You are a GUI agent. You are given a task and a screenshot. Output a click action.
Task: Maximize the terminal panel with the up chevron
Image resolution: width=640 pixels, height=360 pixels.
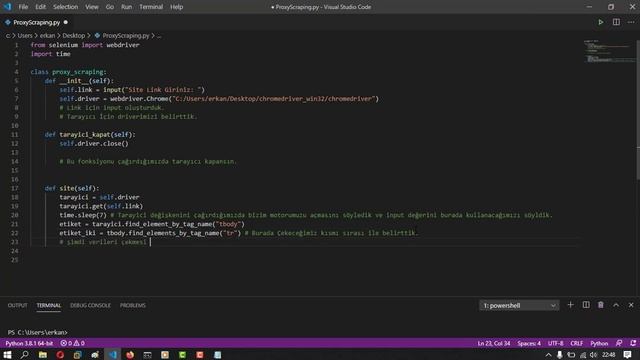(616, 305)
